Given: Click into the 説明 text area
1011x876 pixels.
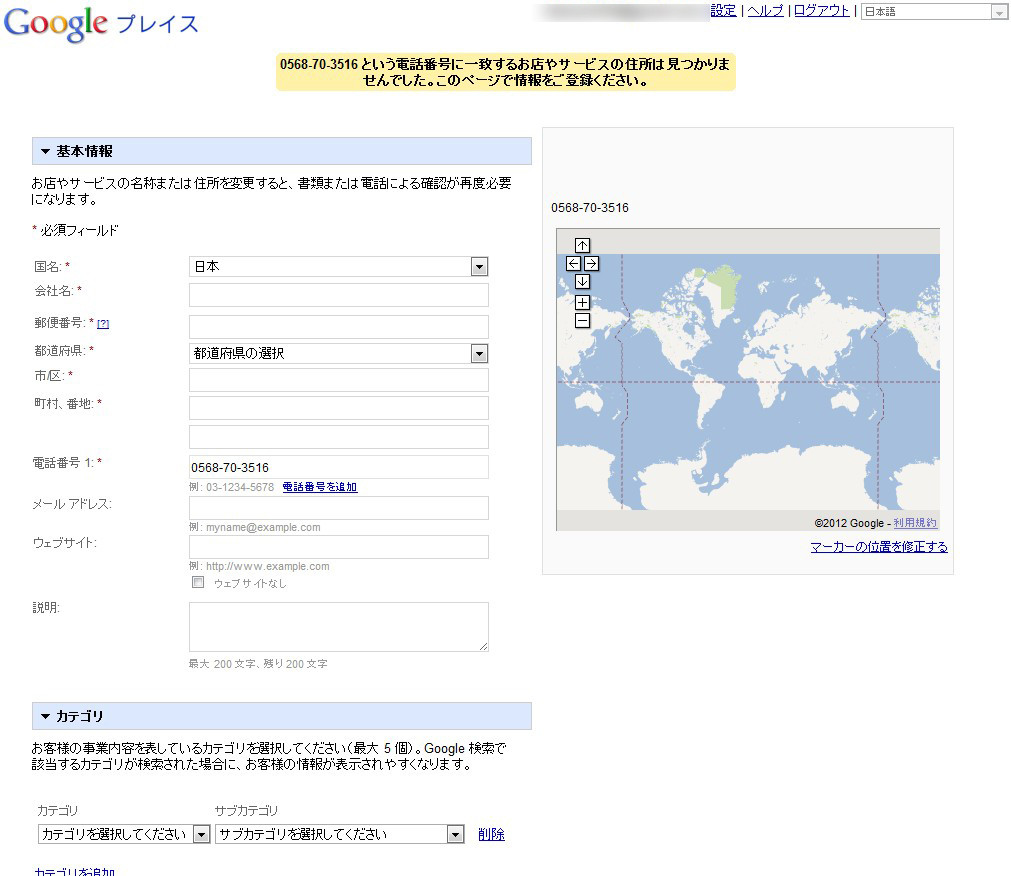Looking at the screenshot, I should (x=339, y=627).
